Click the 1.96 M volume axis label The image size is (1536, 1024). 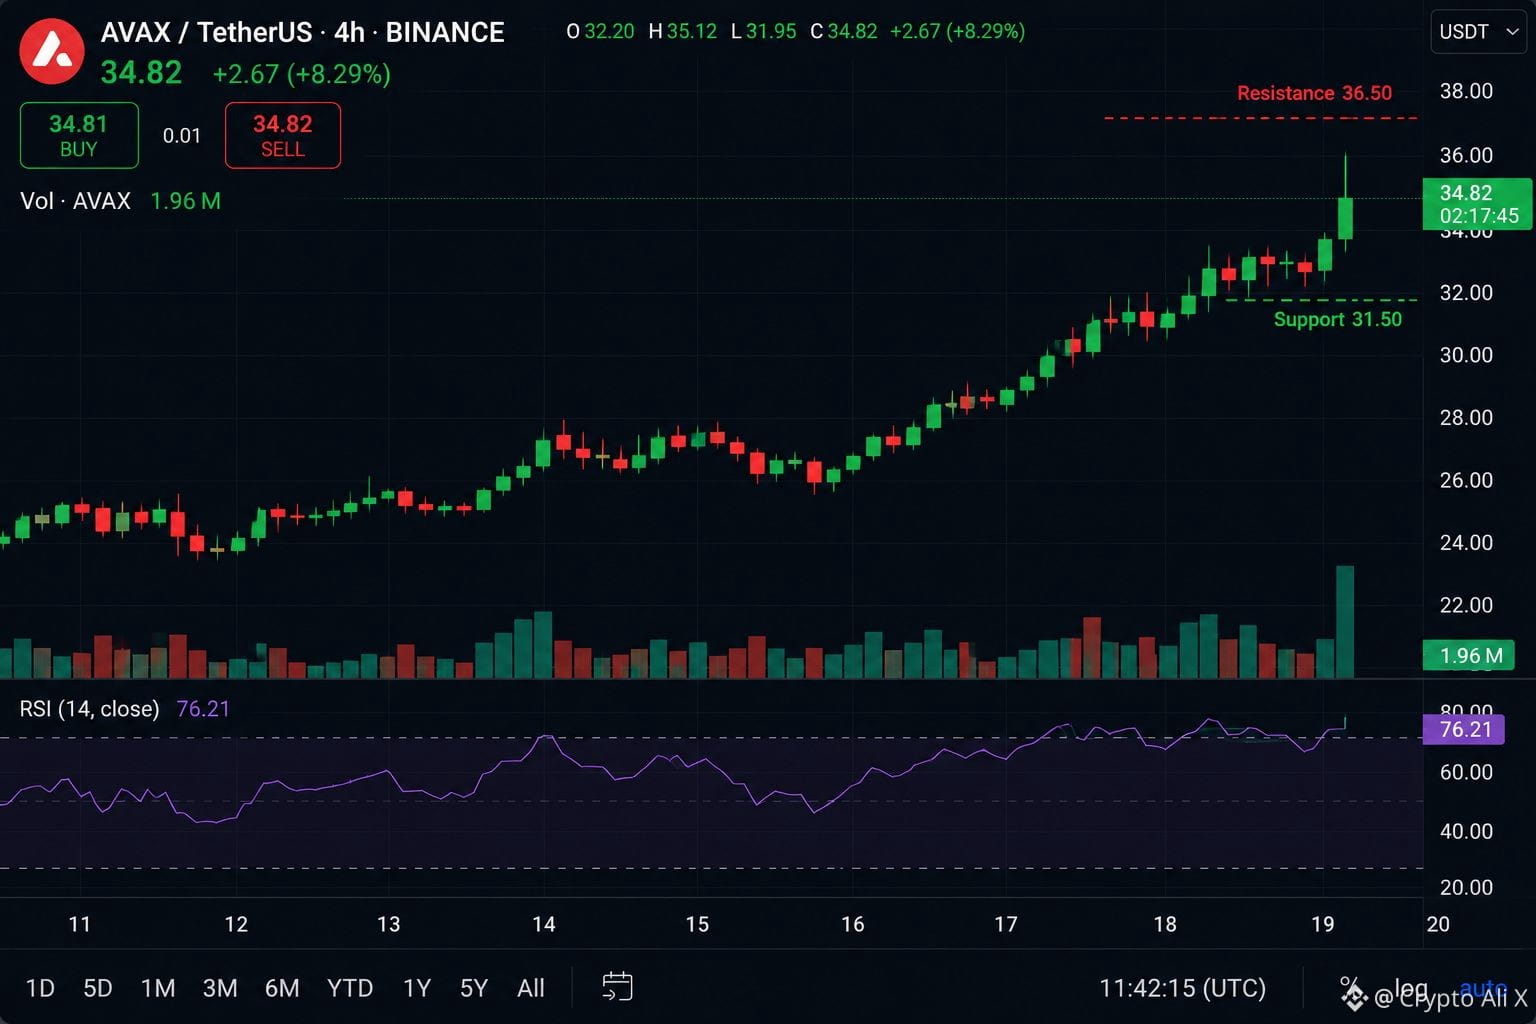point(1469,656)
